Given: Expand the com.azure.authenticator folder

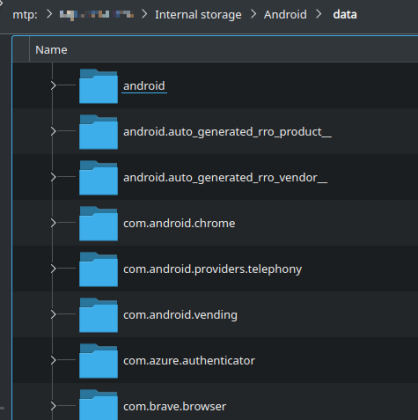Looking at the screenshot, I should 53,360.
